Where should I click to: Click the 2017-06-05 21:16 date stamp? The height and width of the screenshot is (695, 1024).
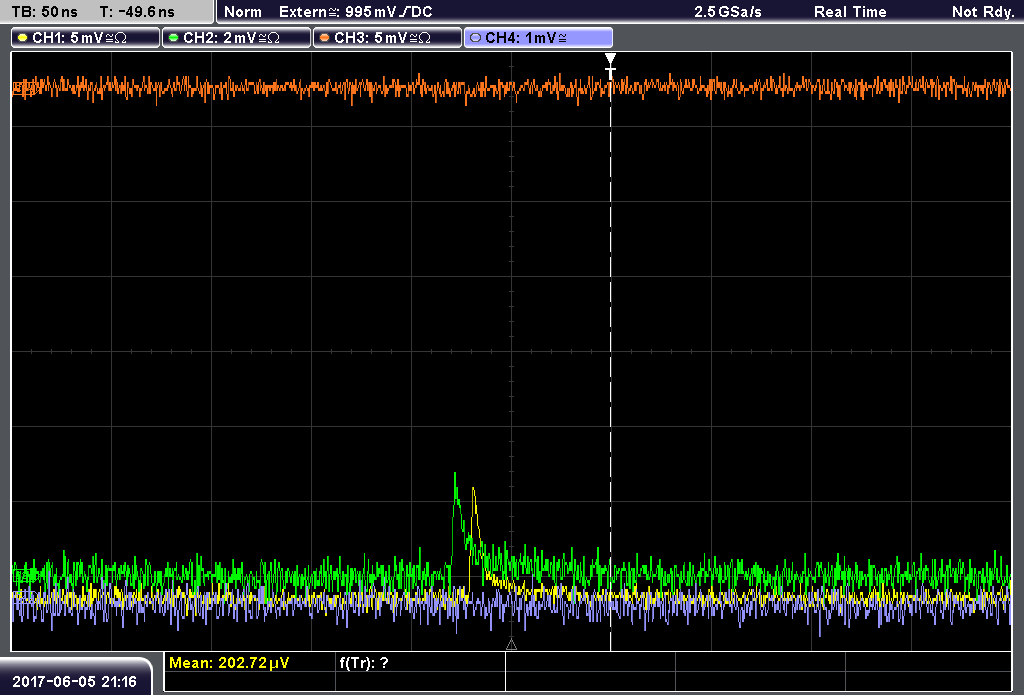[74, 682]
